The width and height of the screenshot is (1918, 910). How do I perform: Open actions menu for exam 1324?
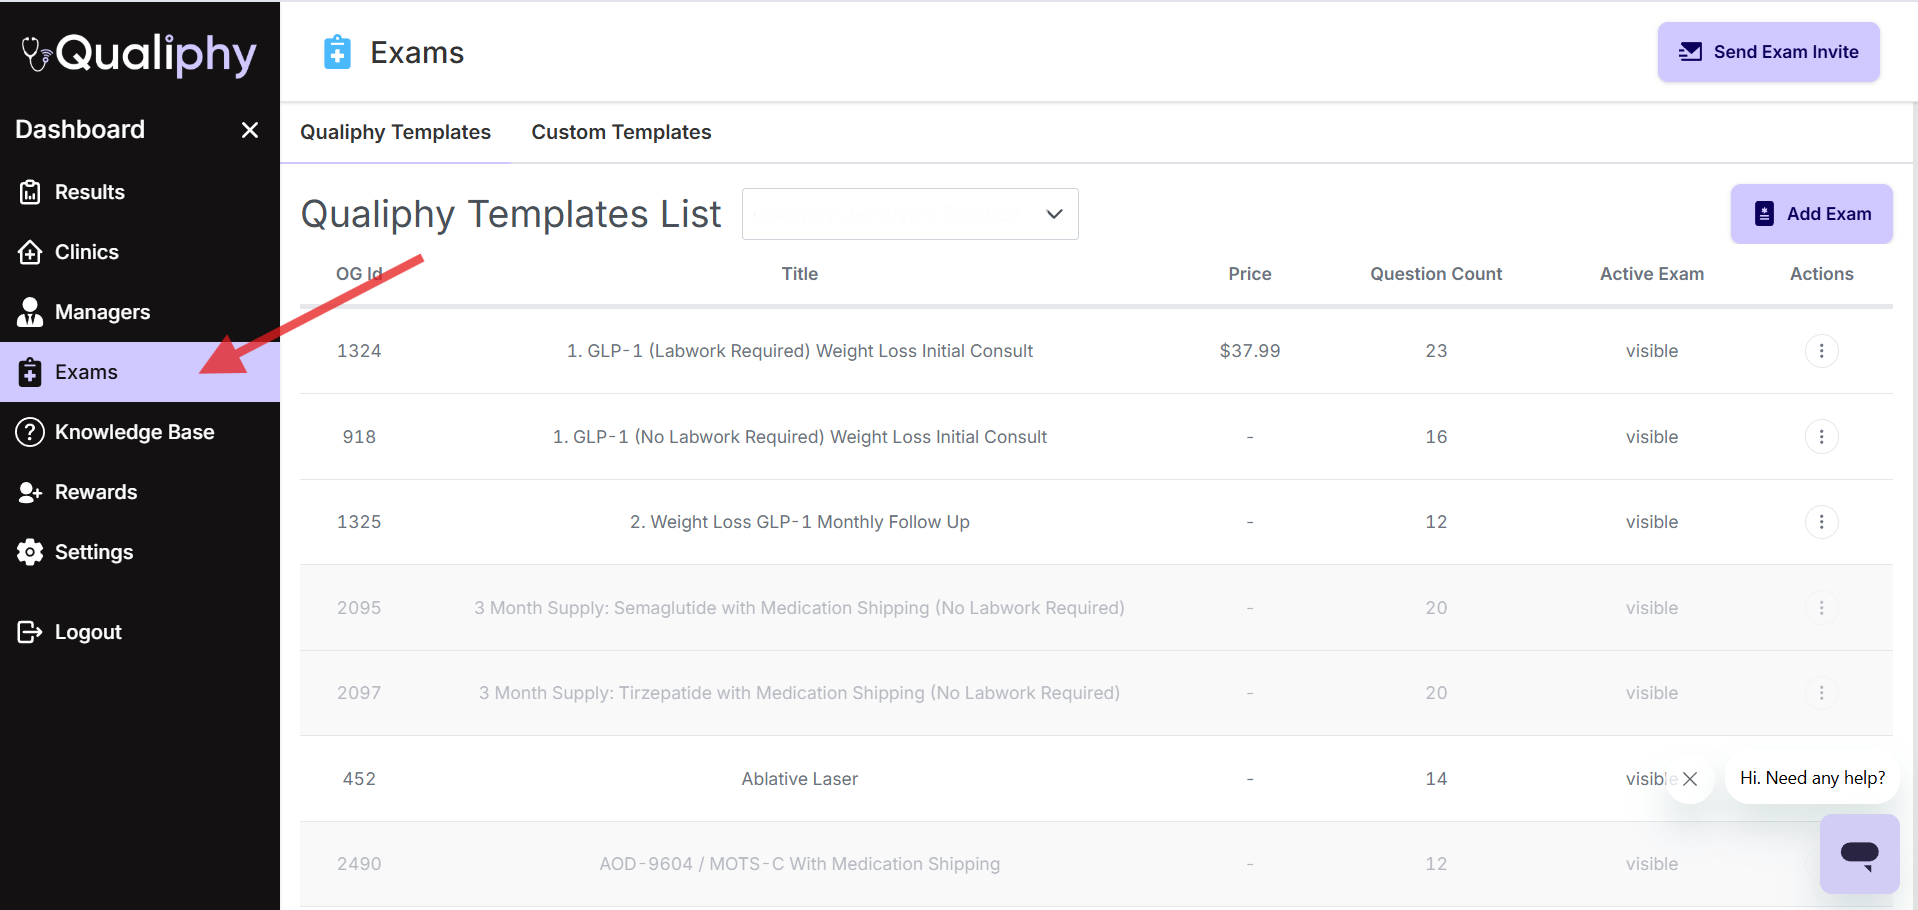pyautogui.click(x=1821, y=351)
